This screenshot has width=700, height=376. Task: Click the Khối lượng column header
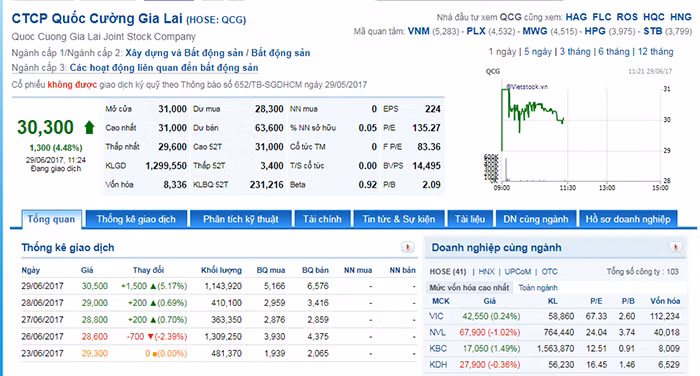click(221, 270)
